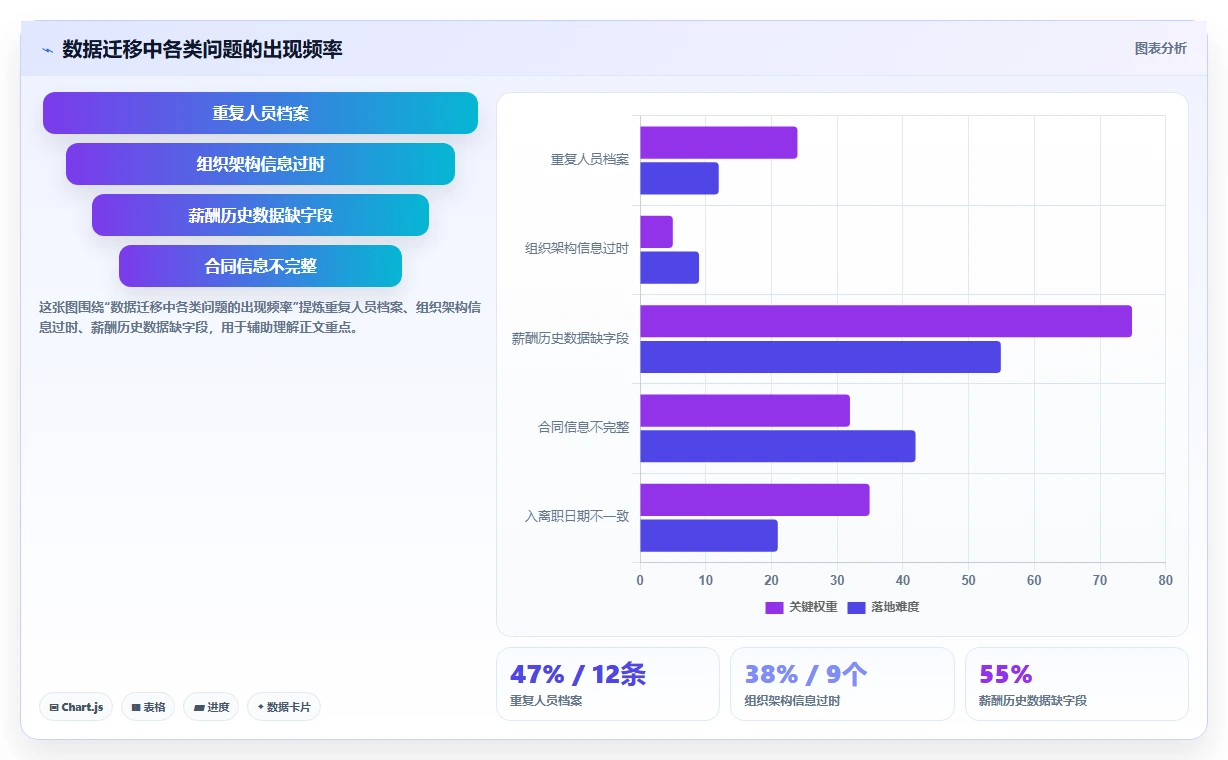Click the 40 tick on the x-axis
This screenshot has width=1228, height=760.
(x=902, y=580)
